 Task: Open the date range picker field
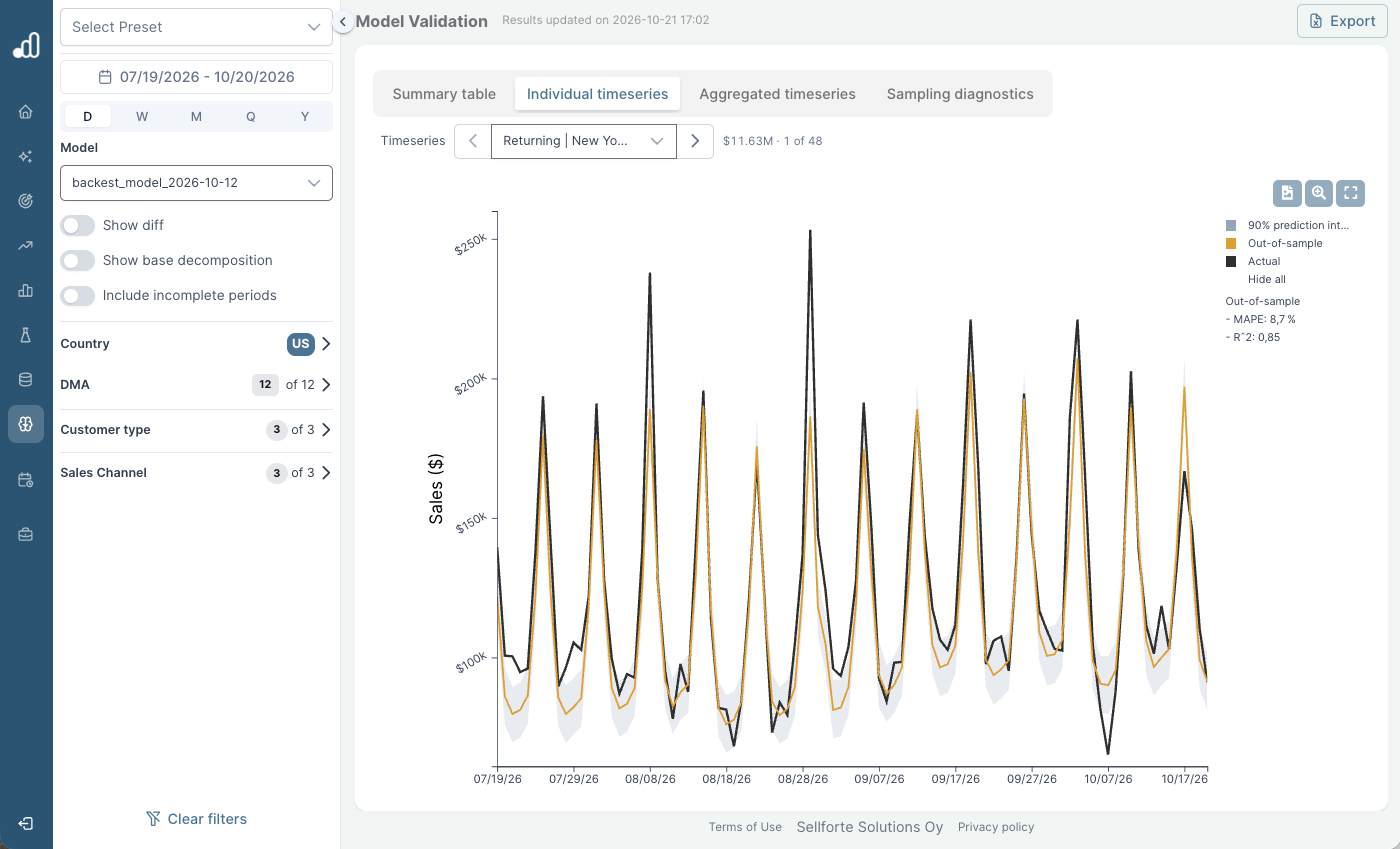point(196,77)
